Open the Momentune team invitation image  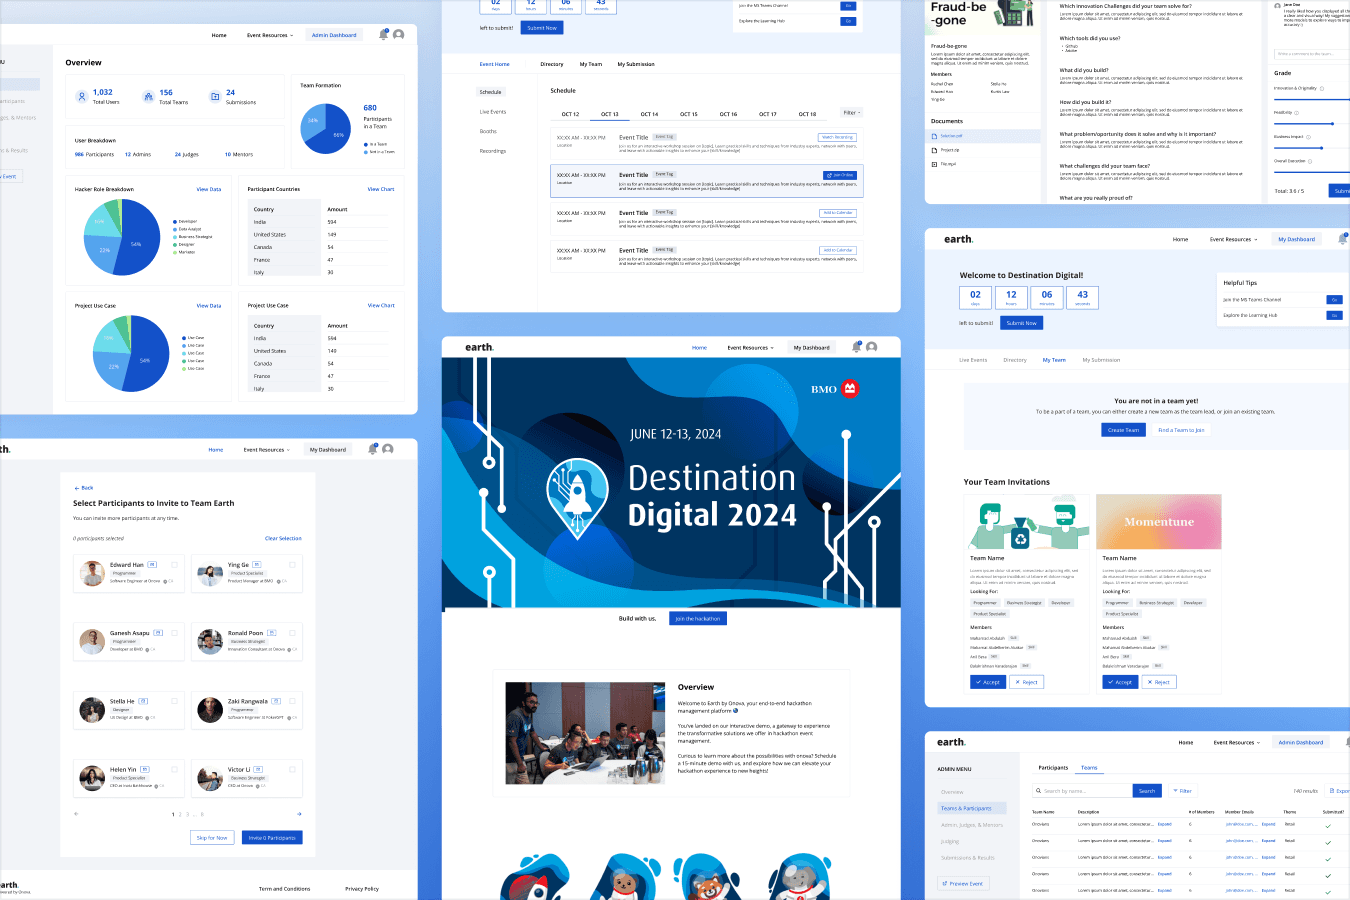[1159, 522]
